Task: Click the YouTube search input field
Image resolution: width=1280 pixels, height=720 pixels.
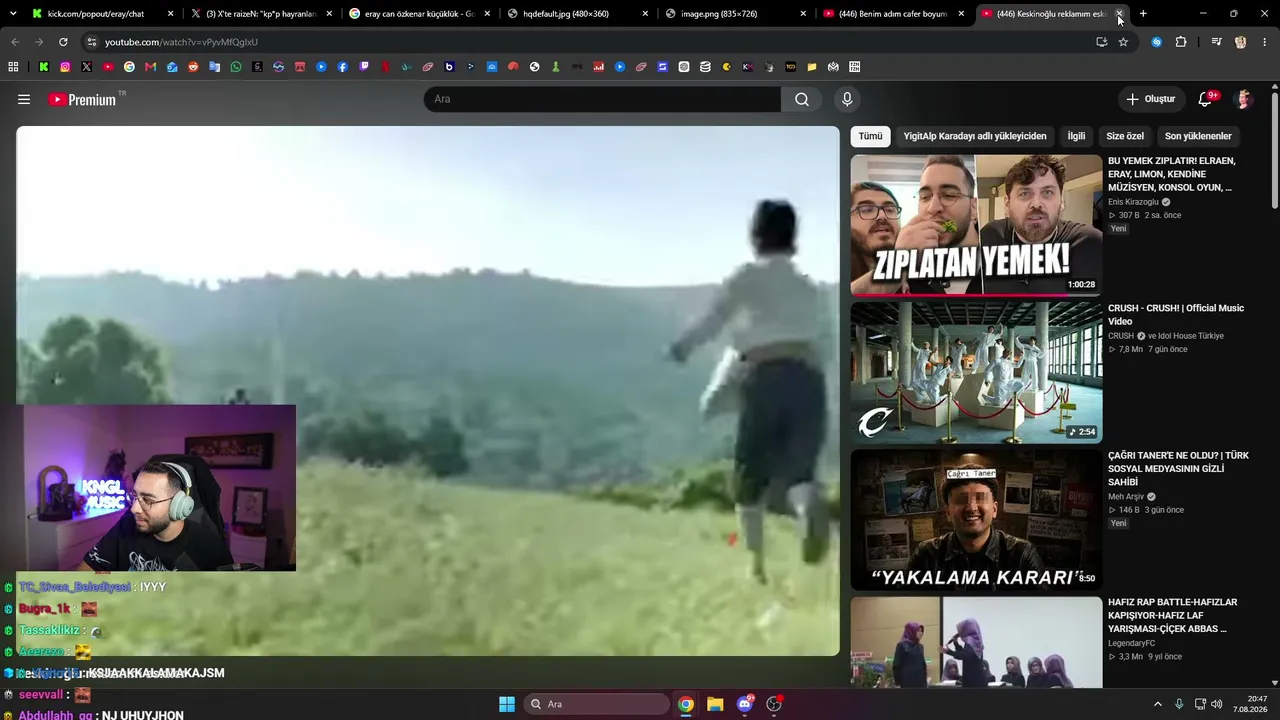Action: [x=602, y=99]
